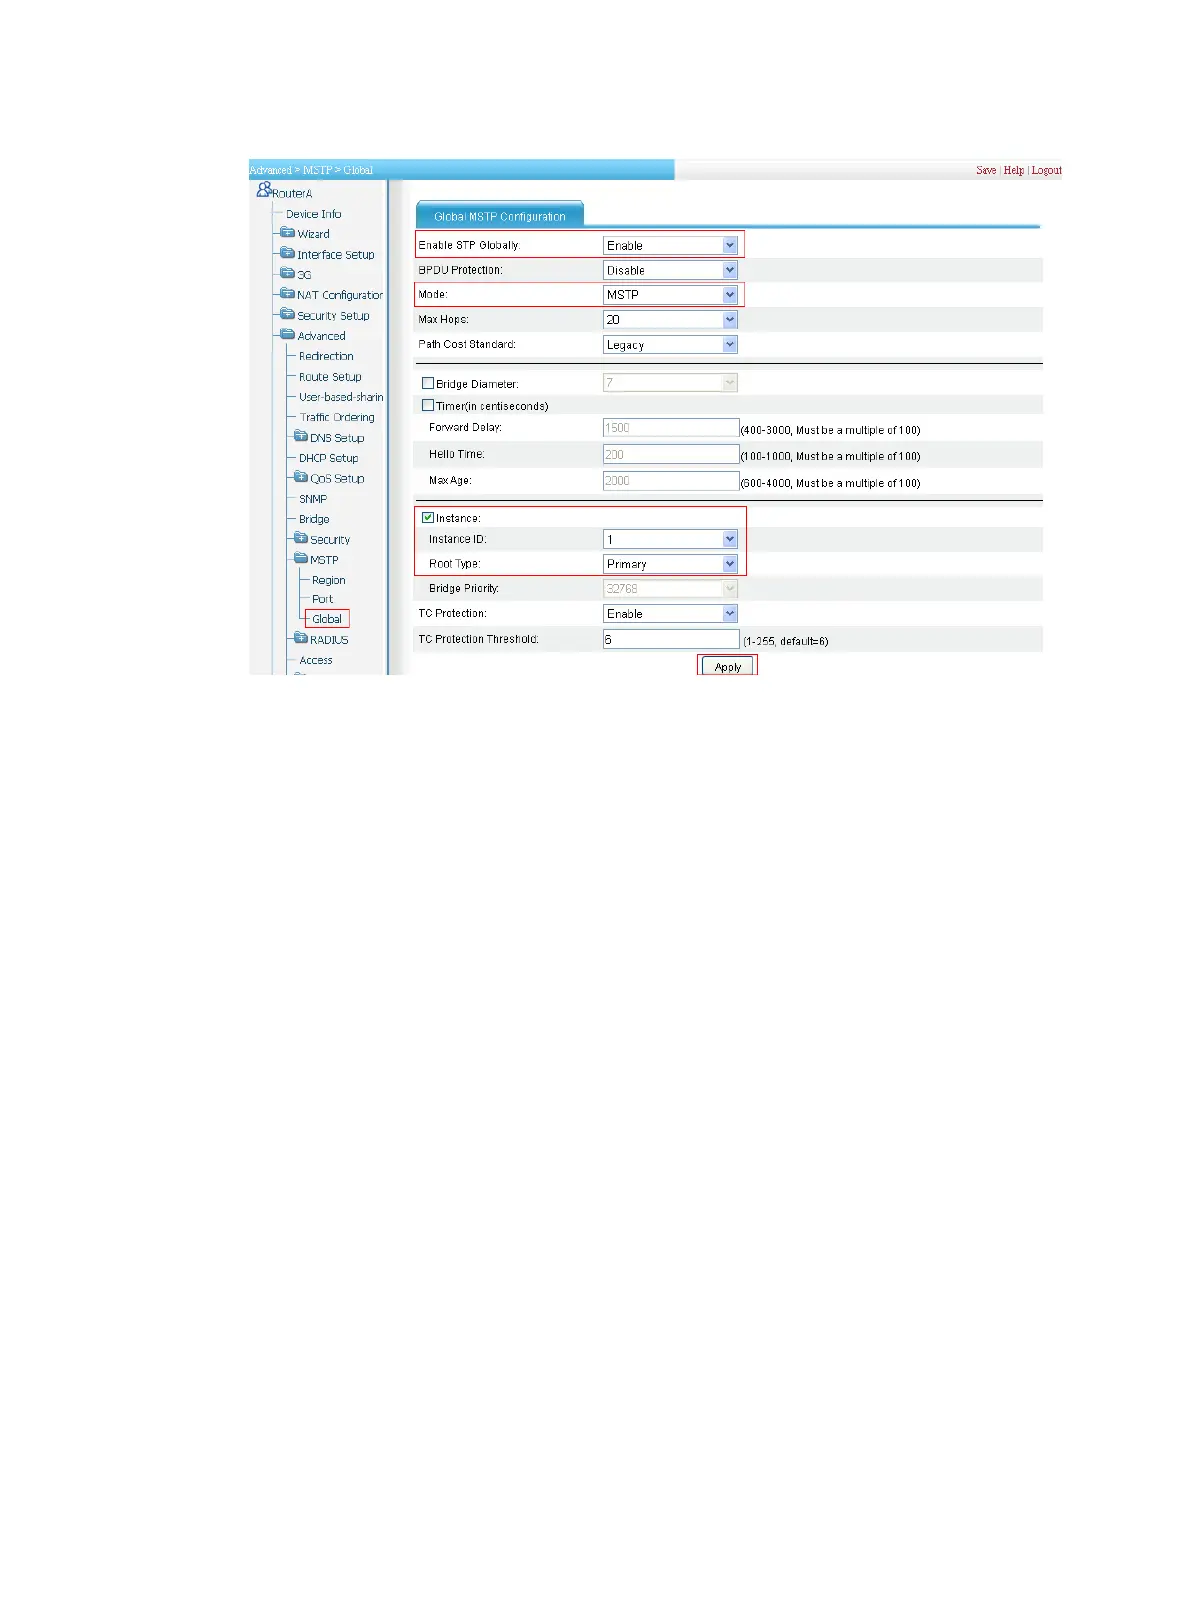
Task: Click the Security folder icon under Advanced
Action: pos(301,539)
